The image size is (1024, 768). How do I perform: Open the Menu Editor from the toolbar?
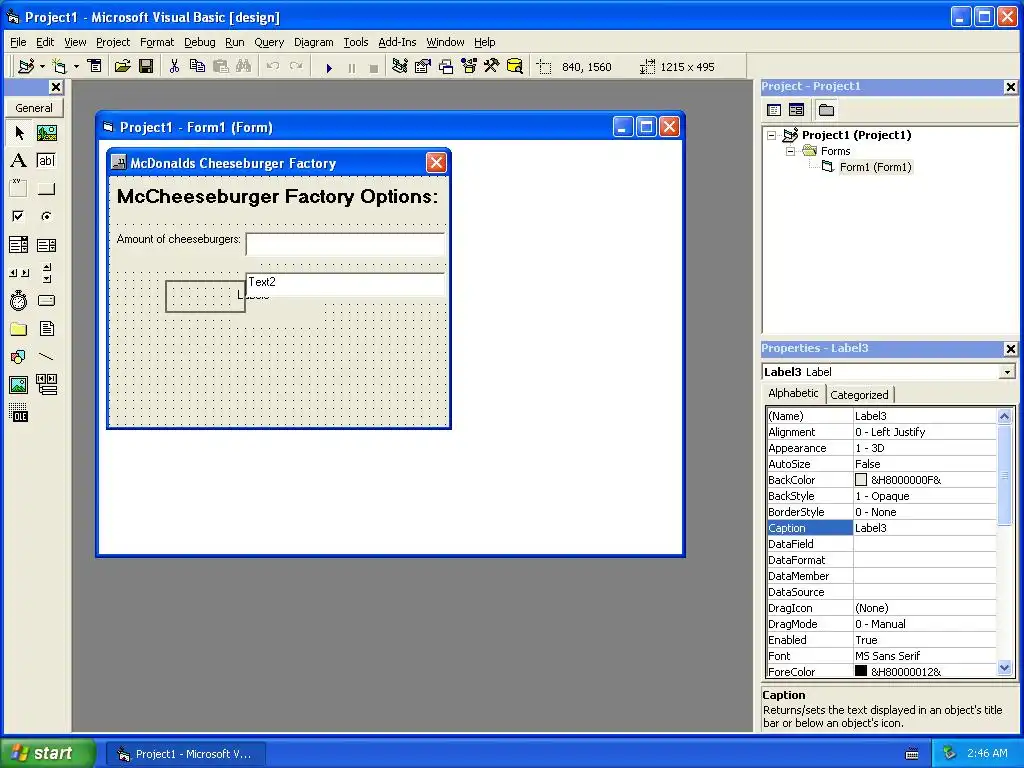[x=95, y=66]
